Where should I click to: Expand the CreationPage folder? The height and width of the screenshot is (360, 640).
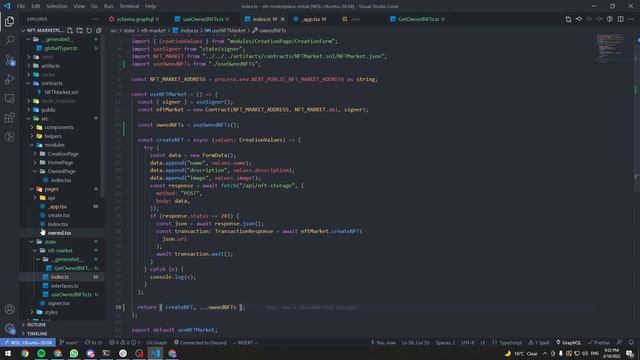coord(63,154)
